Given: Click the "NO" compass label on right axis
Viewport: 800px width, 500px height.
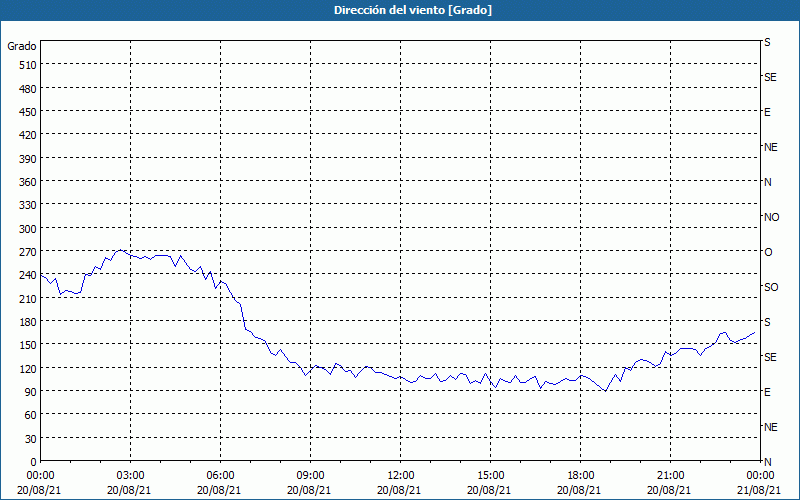Looking at the screenshot, I should [771, 217].
